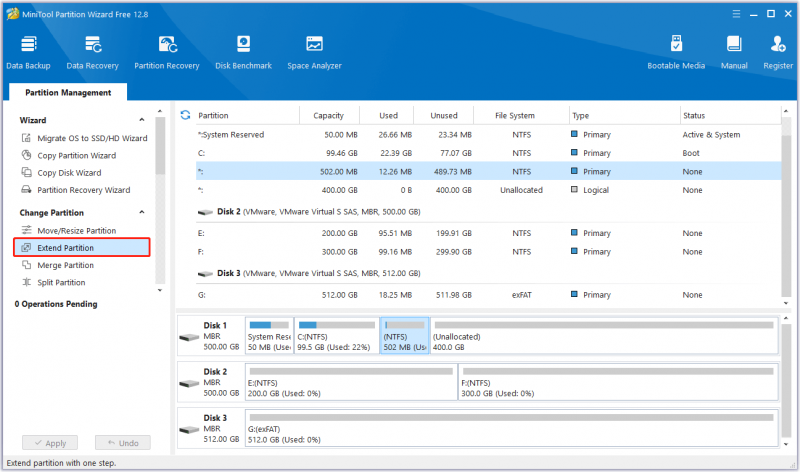
Task: Open the Manual icon
Action: (x=734, y=53)
